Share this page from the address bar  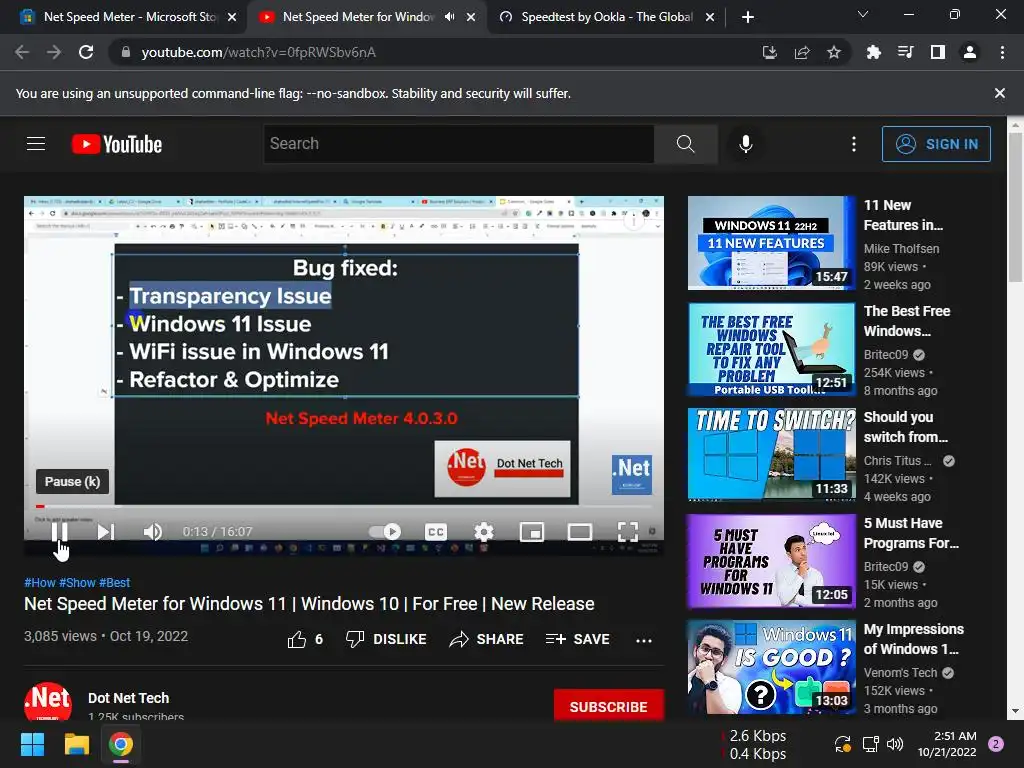tap(802, 52)
